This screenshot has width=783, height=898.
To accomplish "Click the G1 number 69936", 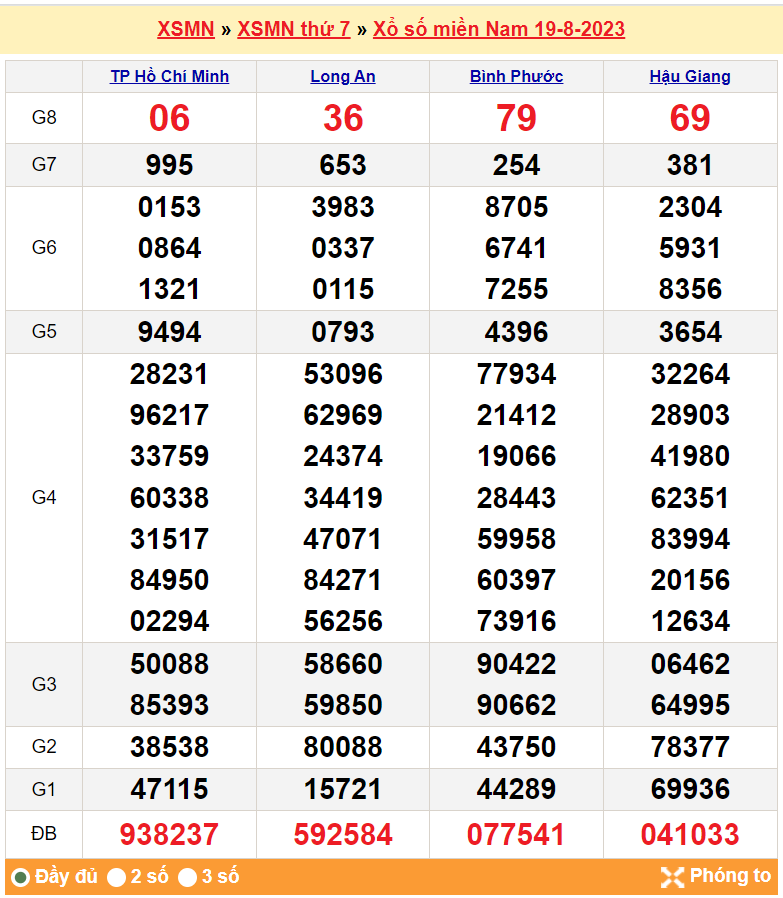I will (x=690, y=789).
